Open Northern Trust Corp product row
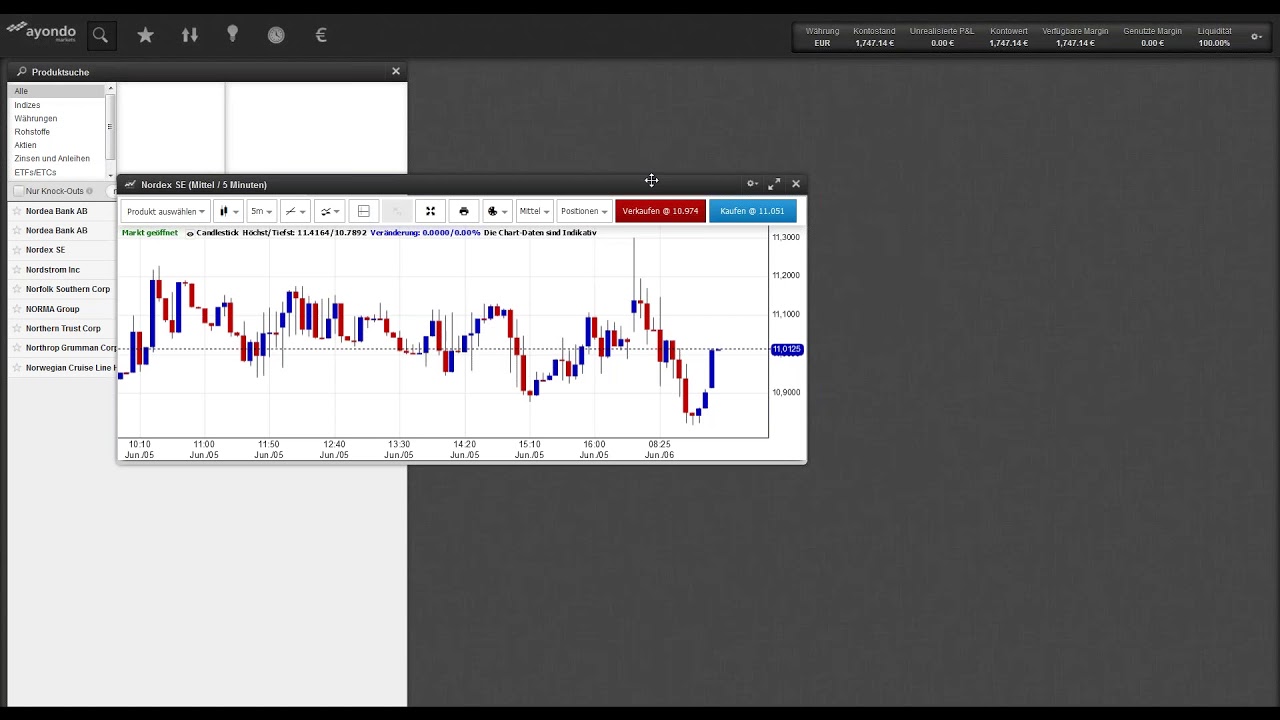The image size is (1280, 720). (x=62, y=328)
